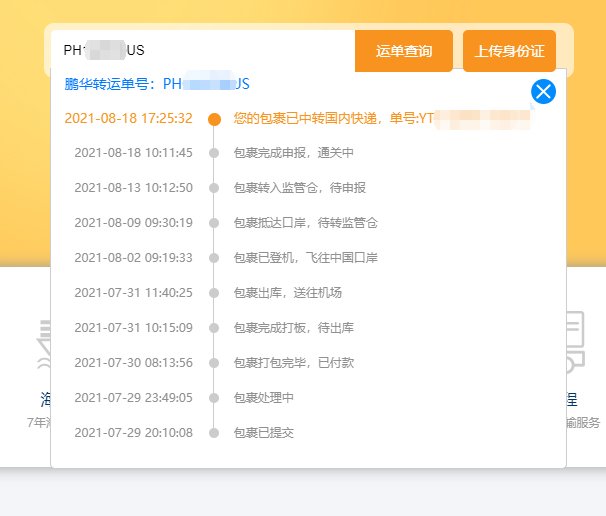Screen dimensions: 606x516
Task: Click timestamp 2021-07-31 10:15:09
Action: pyautogui.click(x=133, y=327)
